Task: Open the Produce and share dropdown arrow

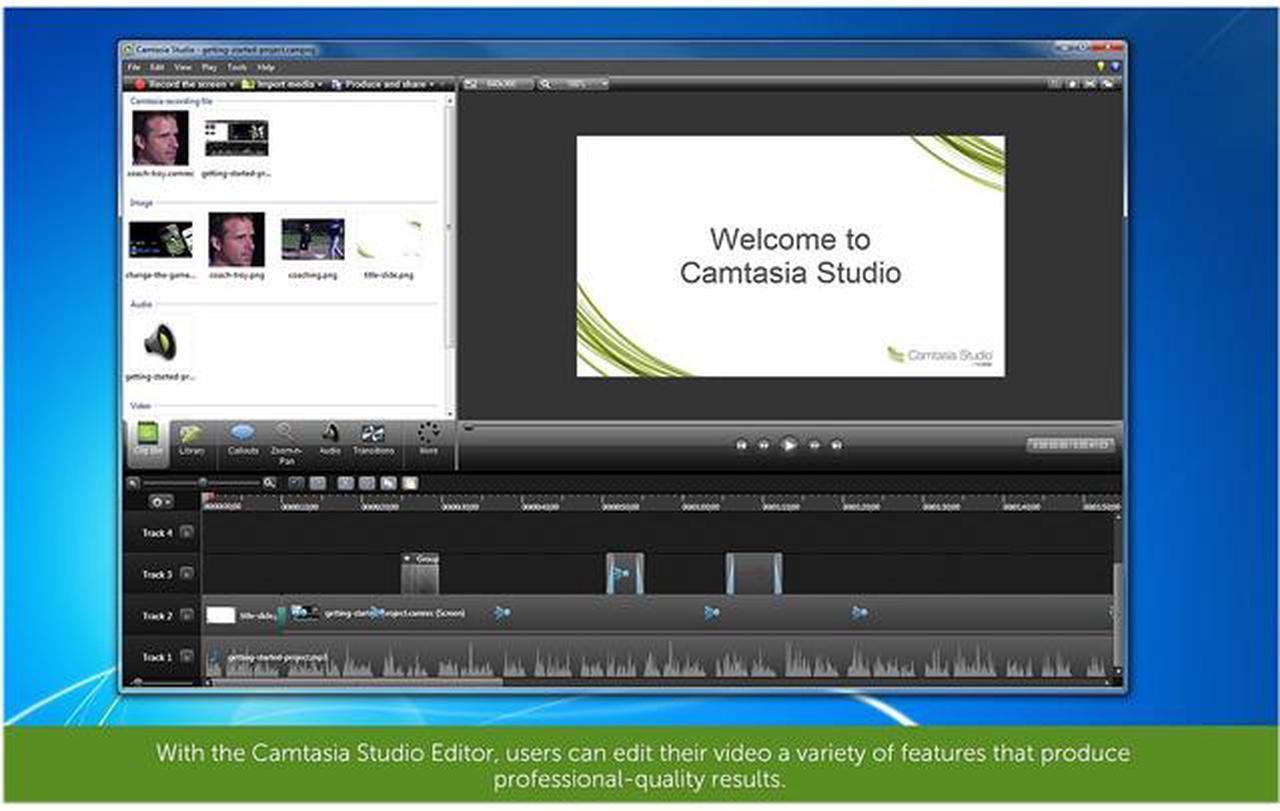Action: (432, 85)
